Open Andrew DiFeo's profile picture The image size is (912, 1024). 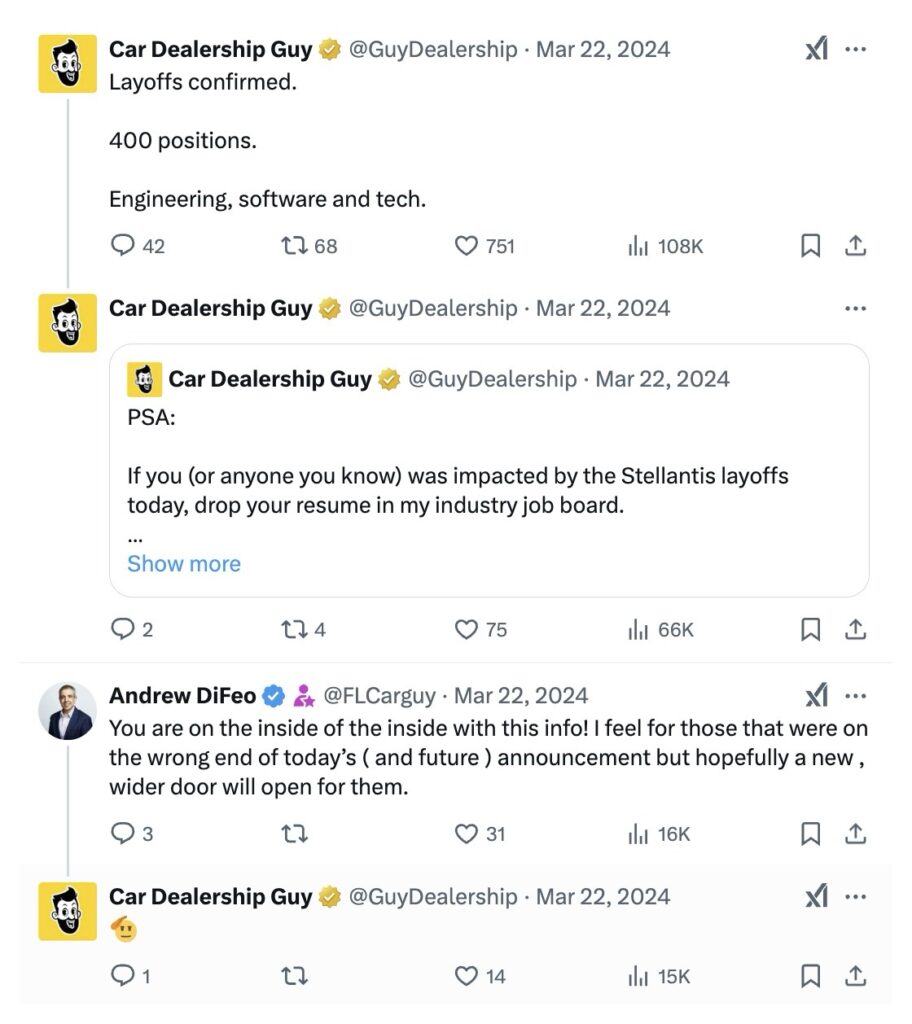coord(67,712)
